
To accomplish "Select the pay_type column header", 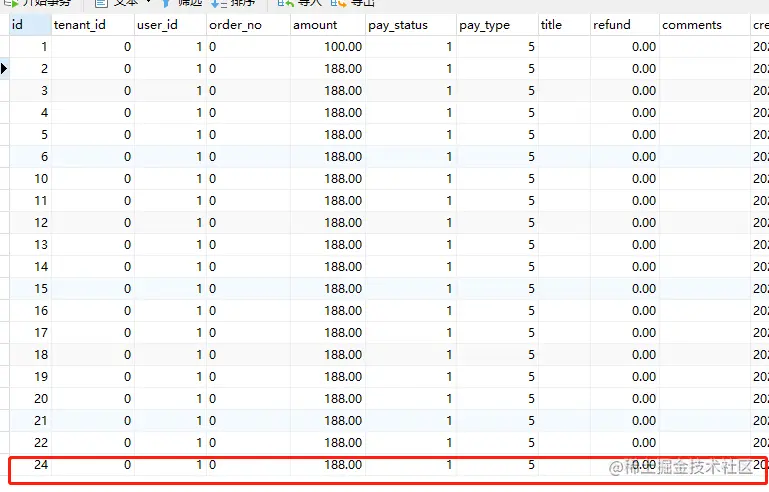I will (x=497, y=25).
